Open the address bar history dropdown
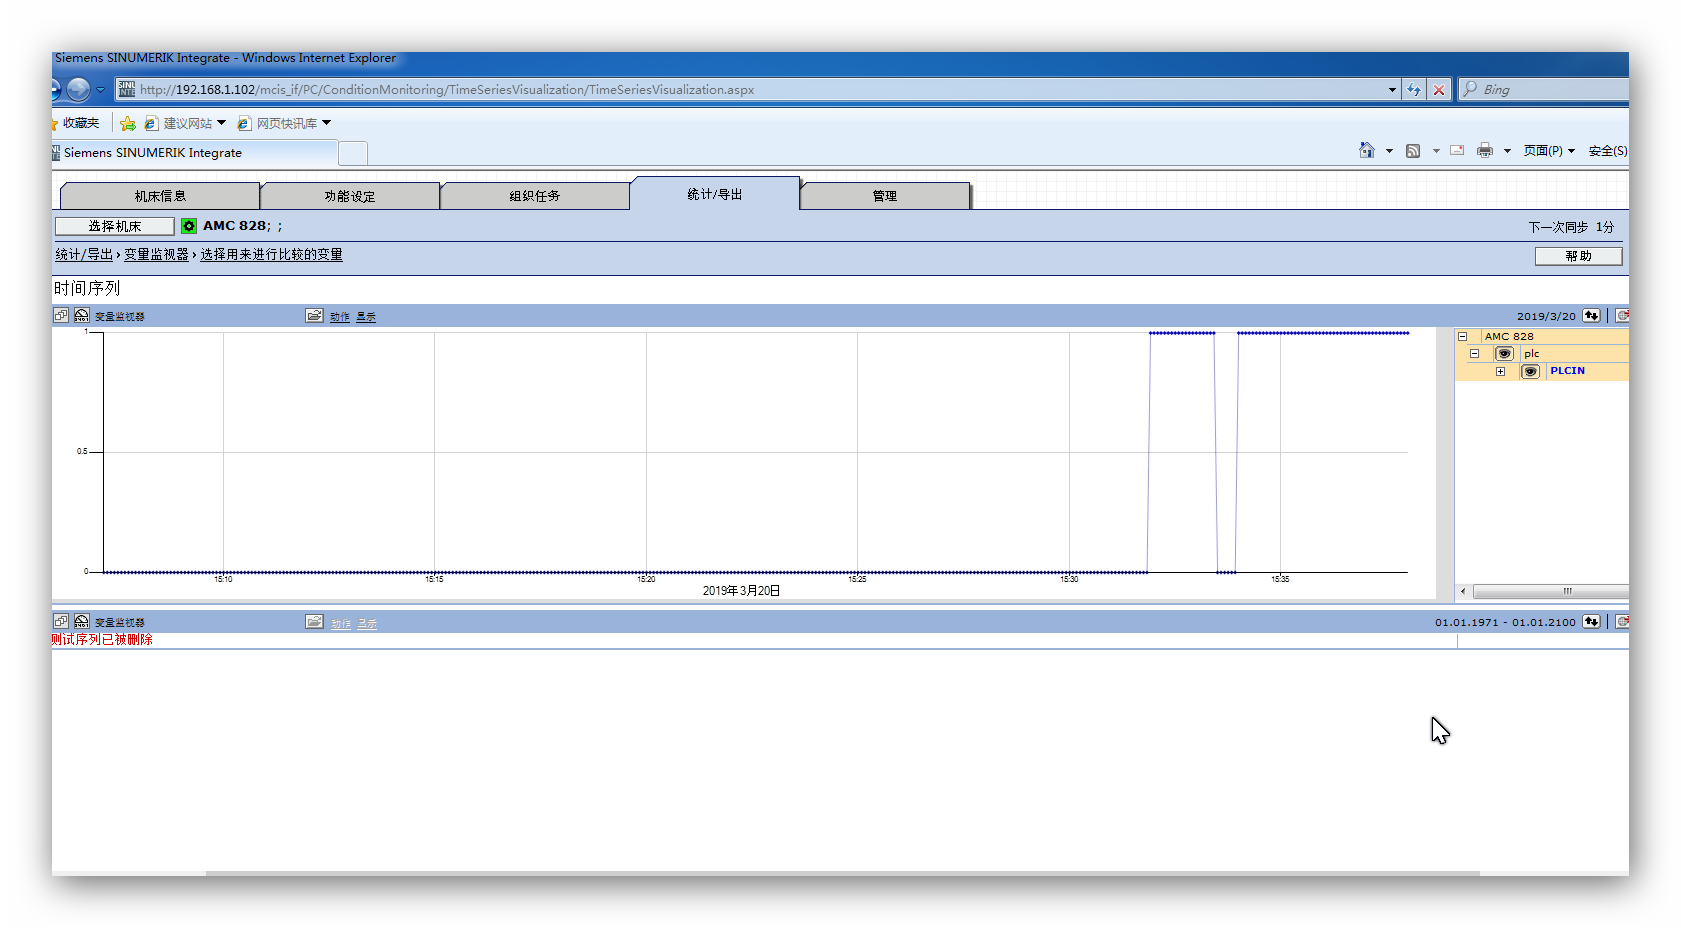1681x928 pixels. (1392, 89)
